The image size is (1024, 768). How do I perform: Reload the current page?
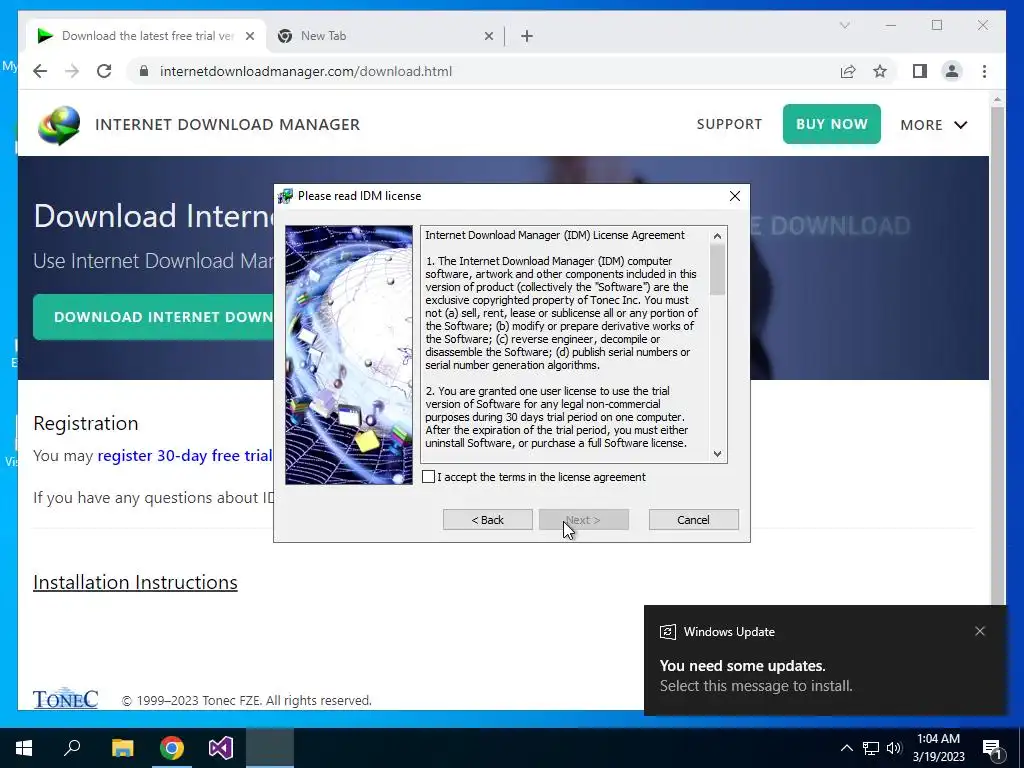[x=104, y=71]
